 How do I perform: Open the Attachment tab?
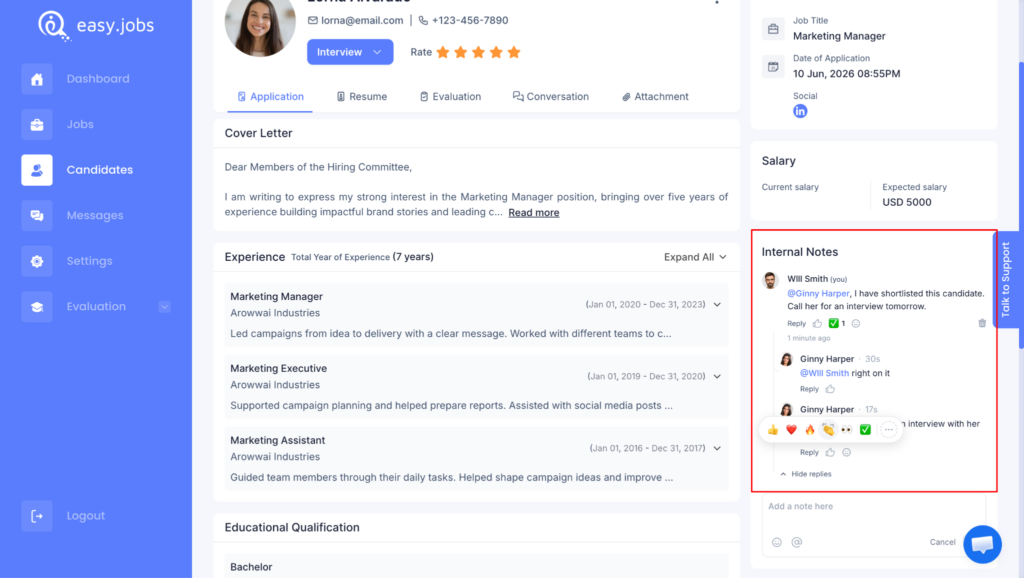[x=655, y=97]
